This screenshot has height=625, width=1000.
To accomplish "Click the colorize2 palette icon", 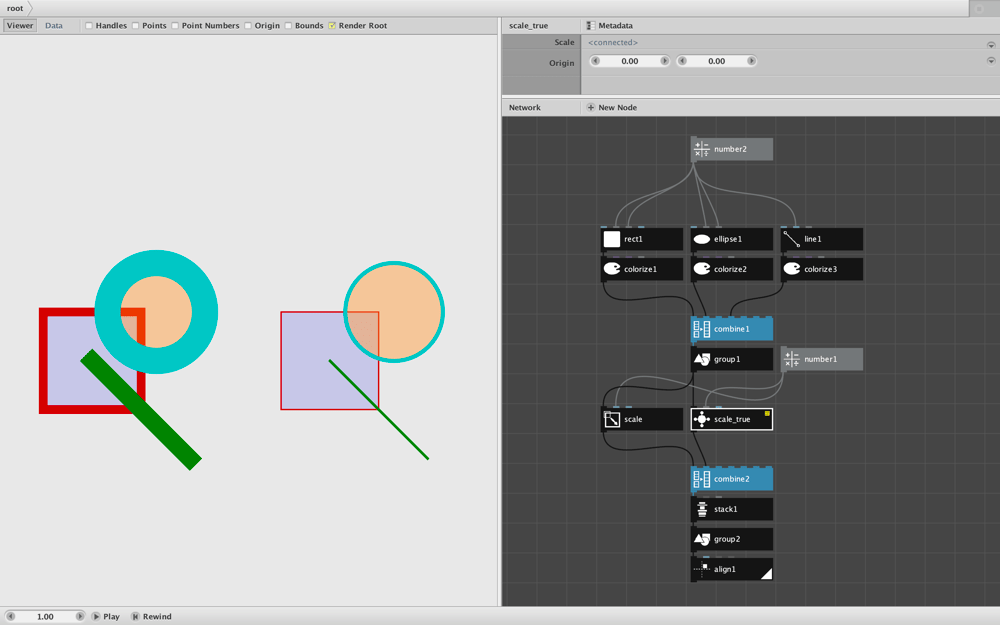I will coord(702,269).
